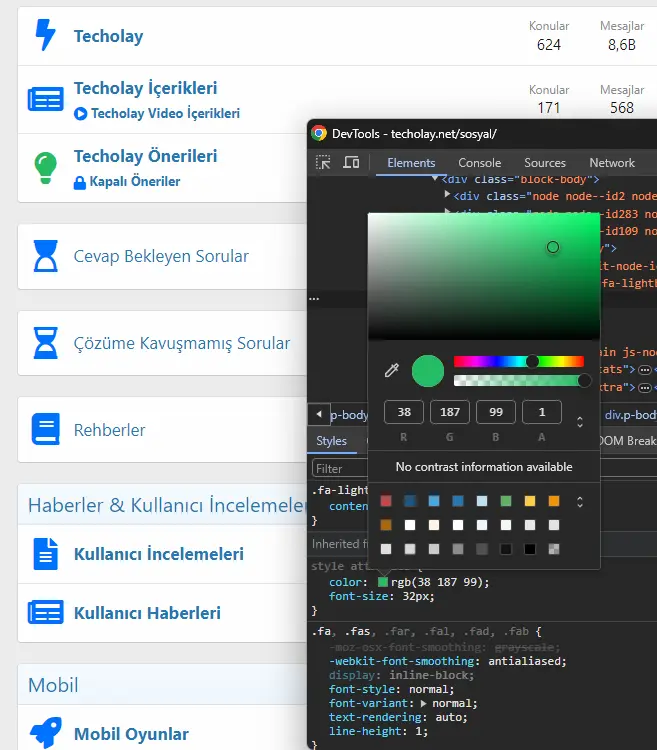Click the breadcrumb scroll-left arrow before p-body
The height and width of the screenshot is (750, 657).
click(319, 414)
